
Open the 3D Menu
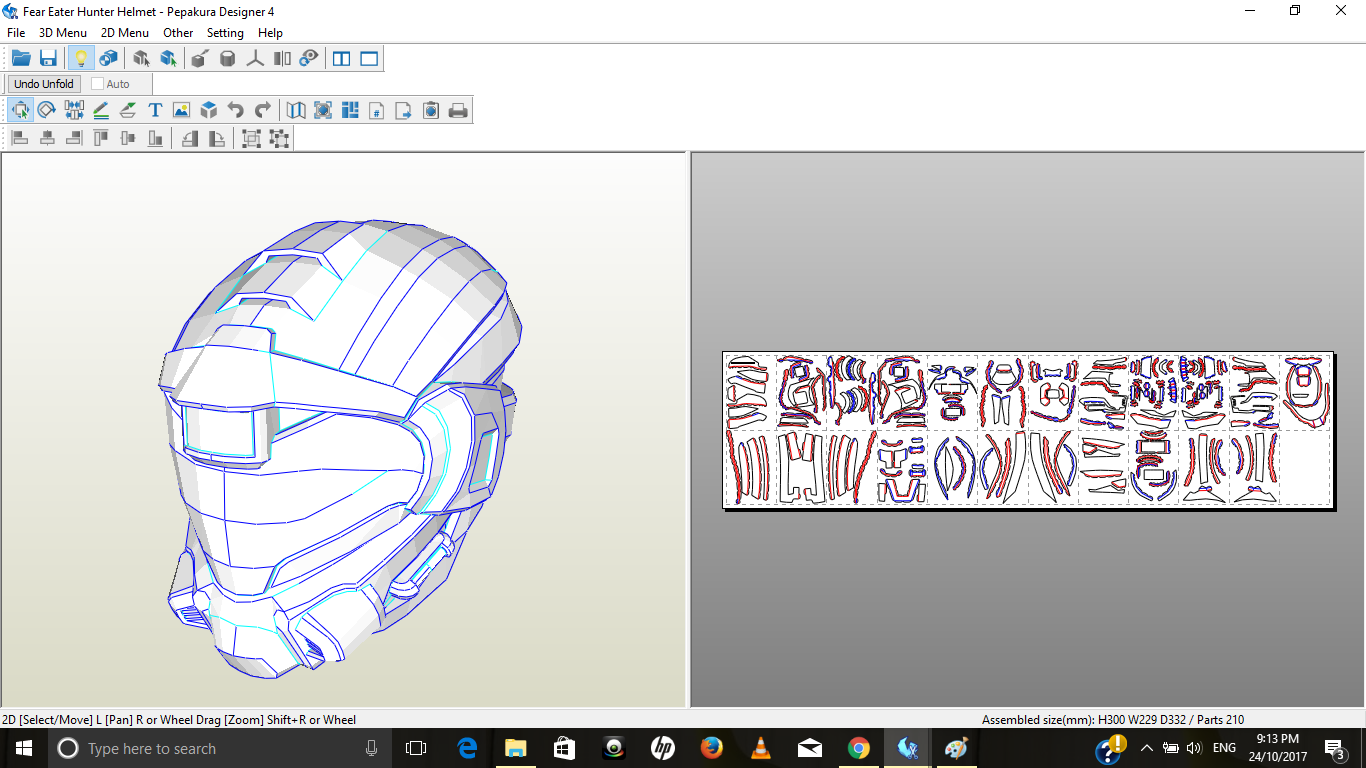tap(63, 33)
